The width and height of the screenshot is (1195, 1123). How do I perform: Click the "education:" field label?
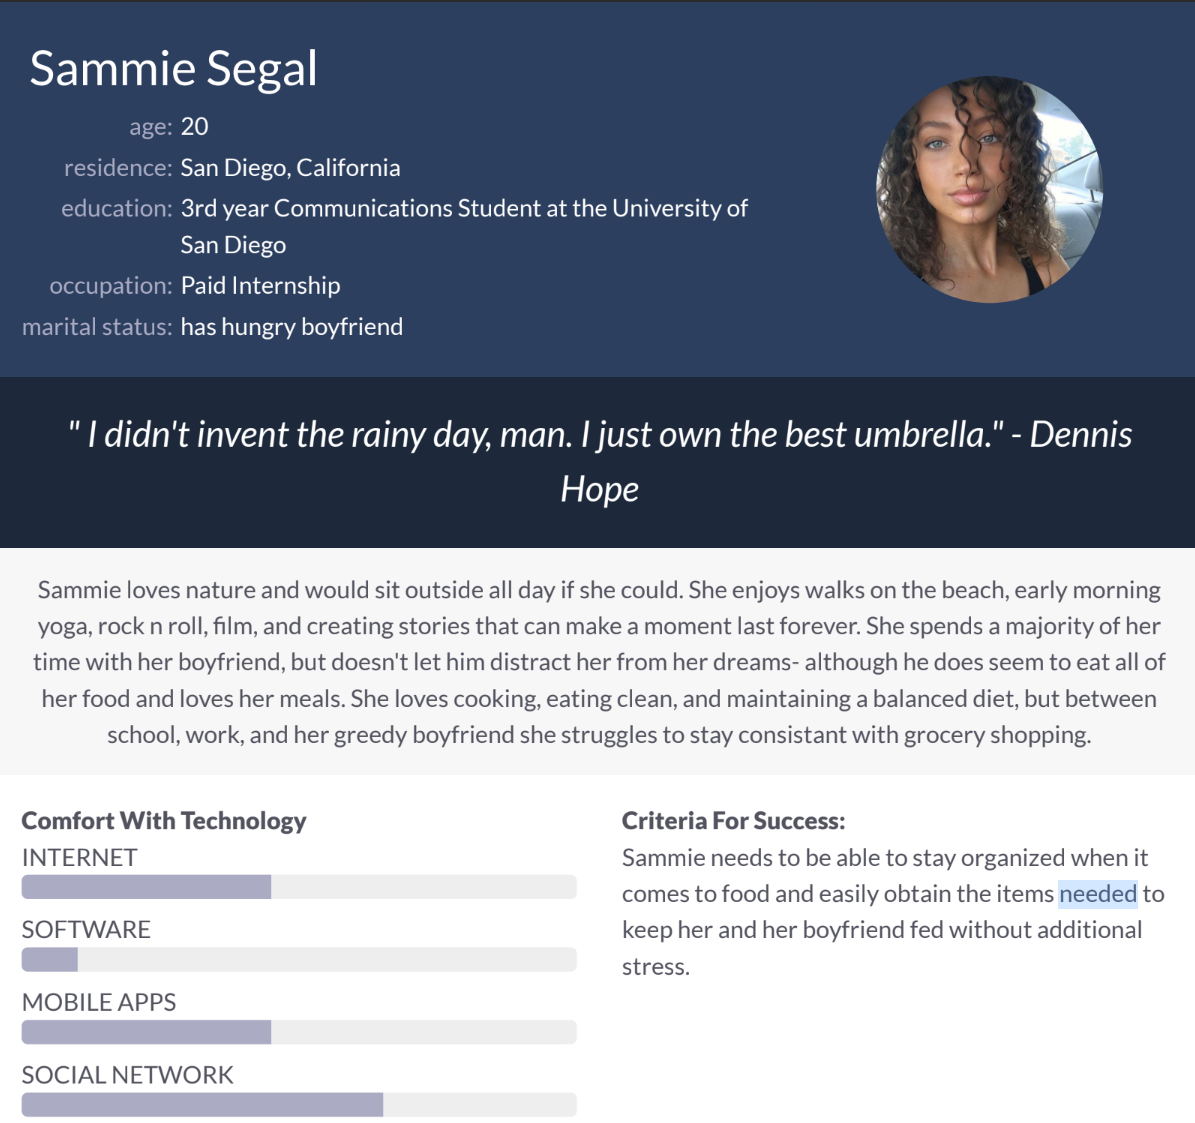117,209
